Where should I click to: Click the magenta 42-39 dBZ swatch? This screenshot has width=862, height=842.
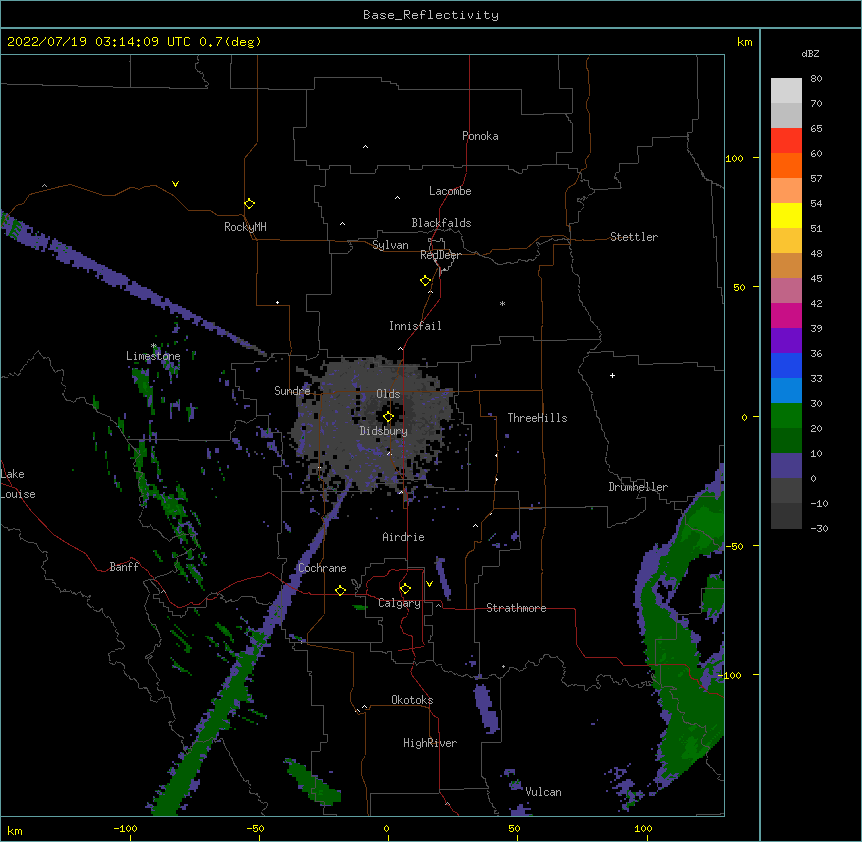coord(786,315)
